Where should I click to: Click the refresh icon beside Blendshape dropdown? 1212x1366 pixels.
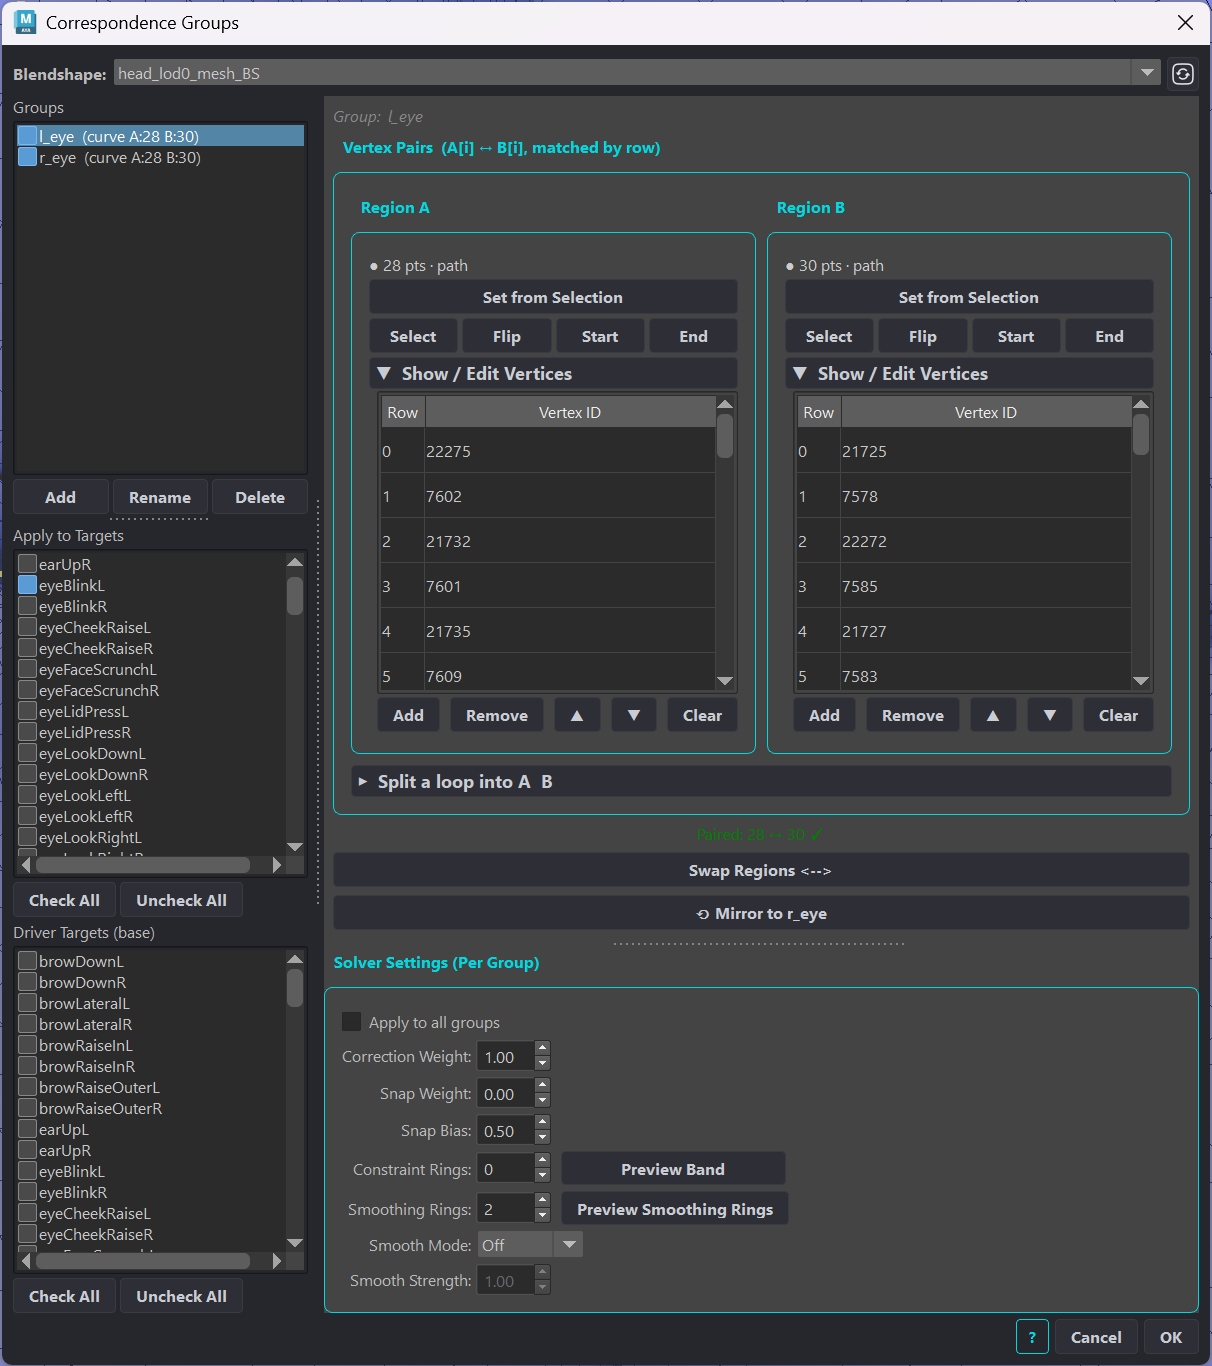click(1183, 74)
